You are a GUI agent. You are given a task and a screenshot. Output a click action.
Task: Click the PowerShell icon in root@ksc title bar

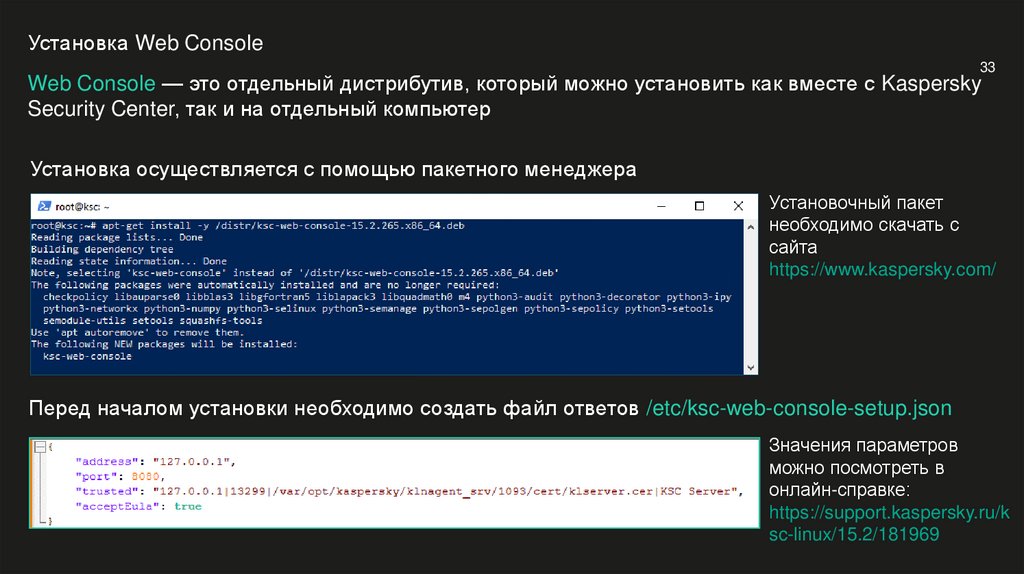coord(44,206)
